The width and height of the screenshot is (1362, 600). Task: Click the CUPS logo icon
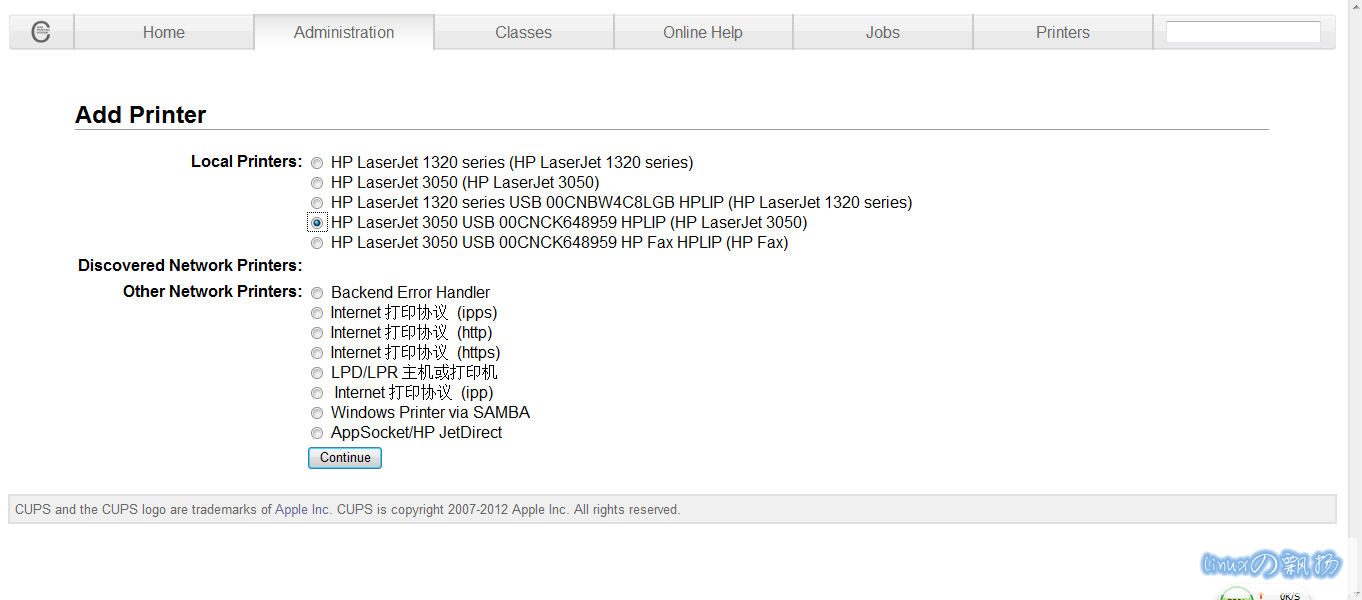tap(41, 32)
